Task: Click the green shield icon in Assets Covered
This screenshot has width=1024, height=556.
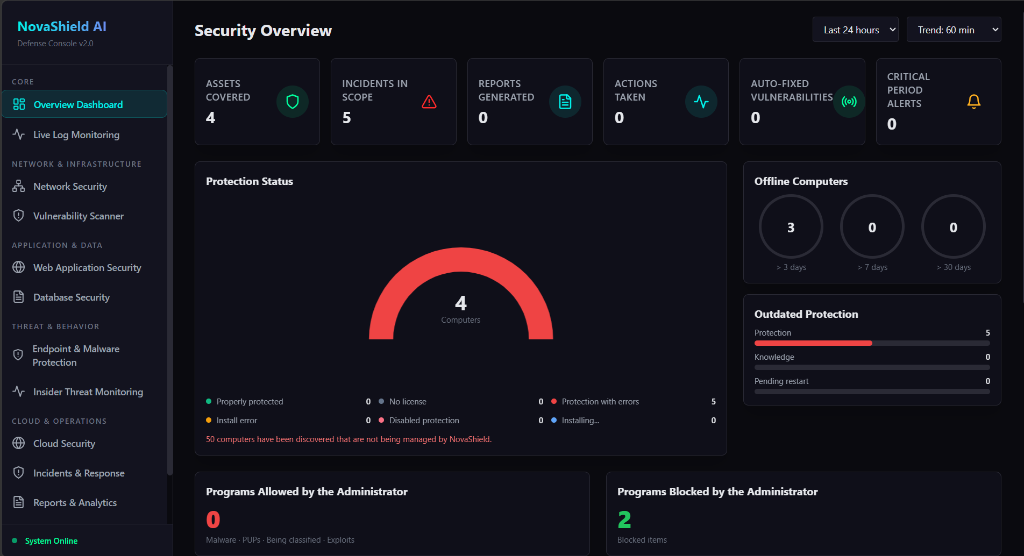Action: coord(293,101)
